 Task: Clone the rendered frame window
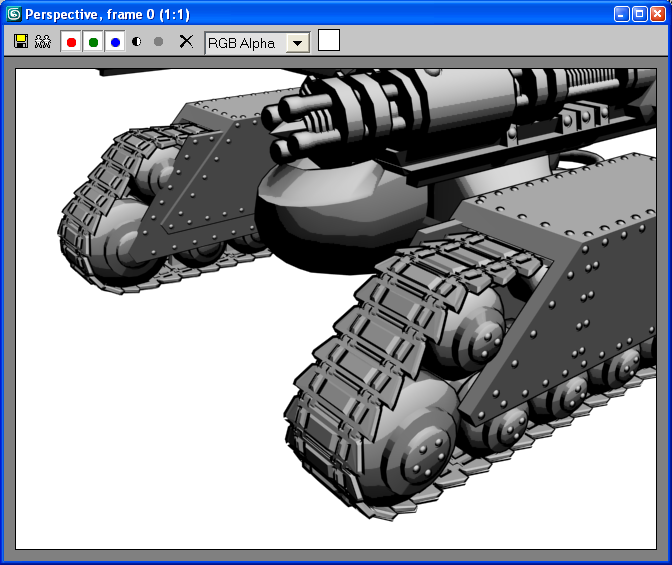pos(43,42)
